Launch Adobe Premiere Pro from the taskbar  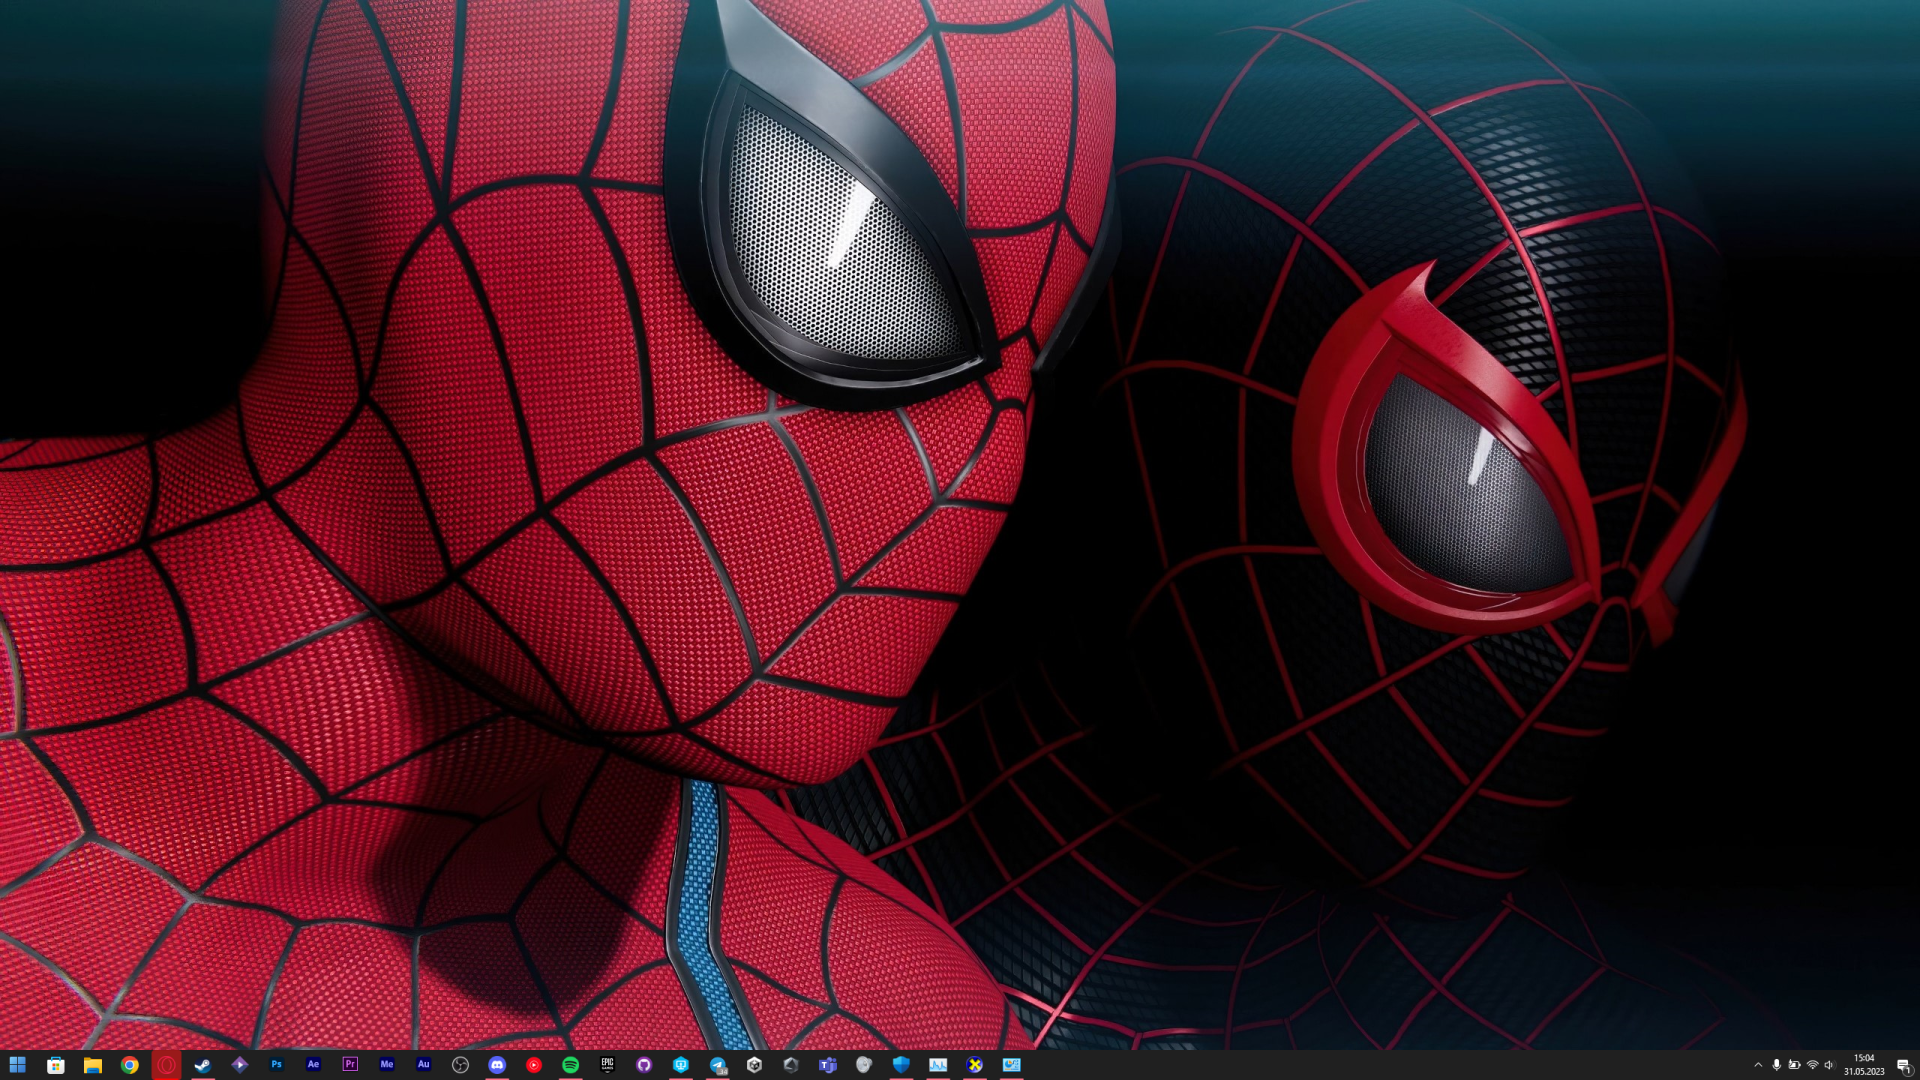pyautogui.click(x=350, y=1065)
